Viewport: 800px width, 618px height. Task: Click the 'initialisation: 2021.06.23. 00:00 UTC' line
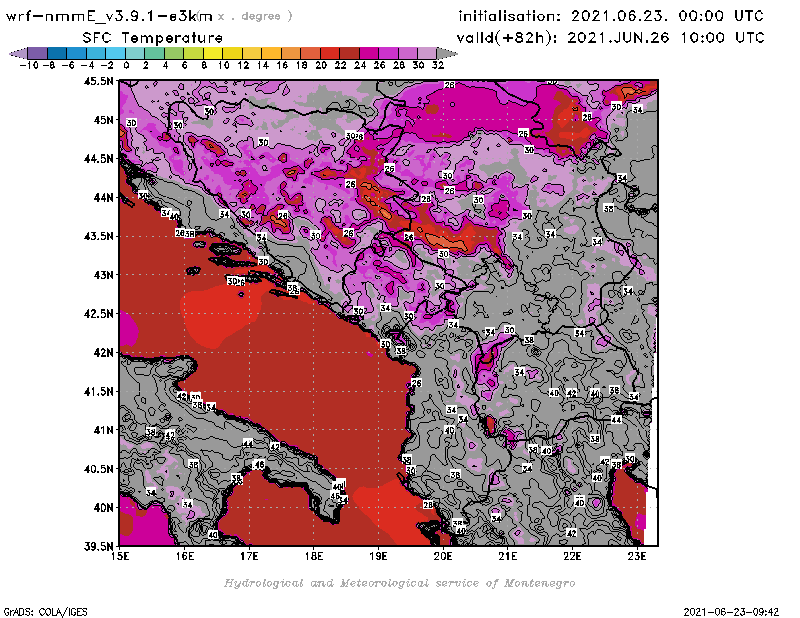click(x=611, y=16)
